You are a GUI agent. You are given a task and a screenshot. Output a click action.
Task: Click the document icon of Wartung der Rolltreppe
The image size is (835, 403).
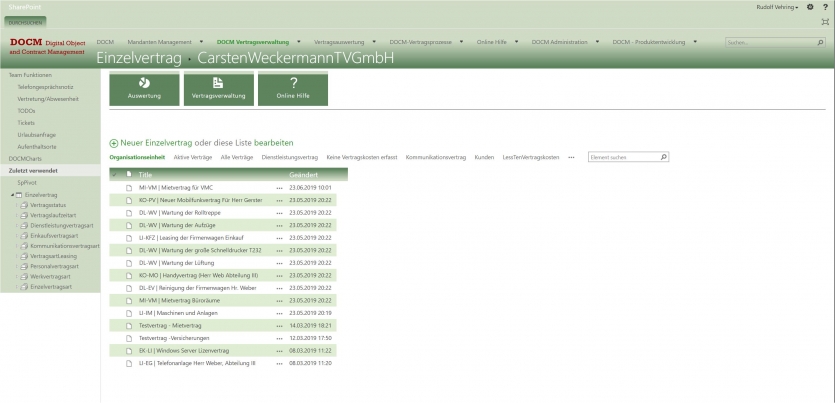(x=128, y=212)
